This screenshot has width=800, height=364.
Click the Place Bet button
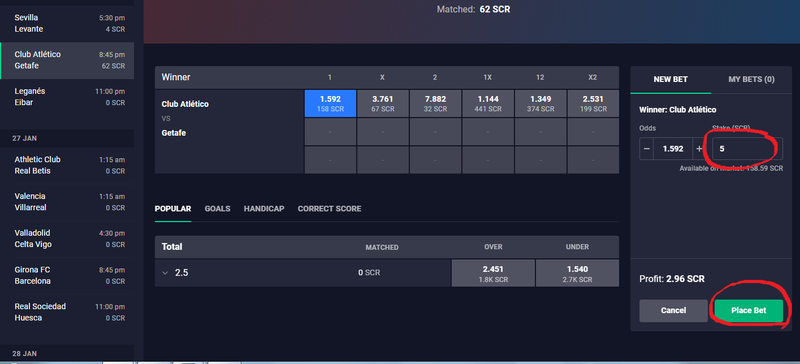748,310
